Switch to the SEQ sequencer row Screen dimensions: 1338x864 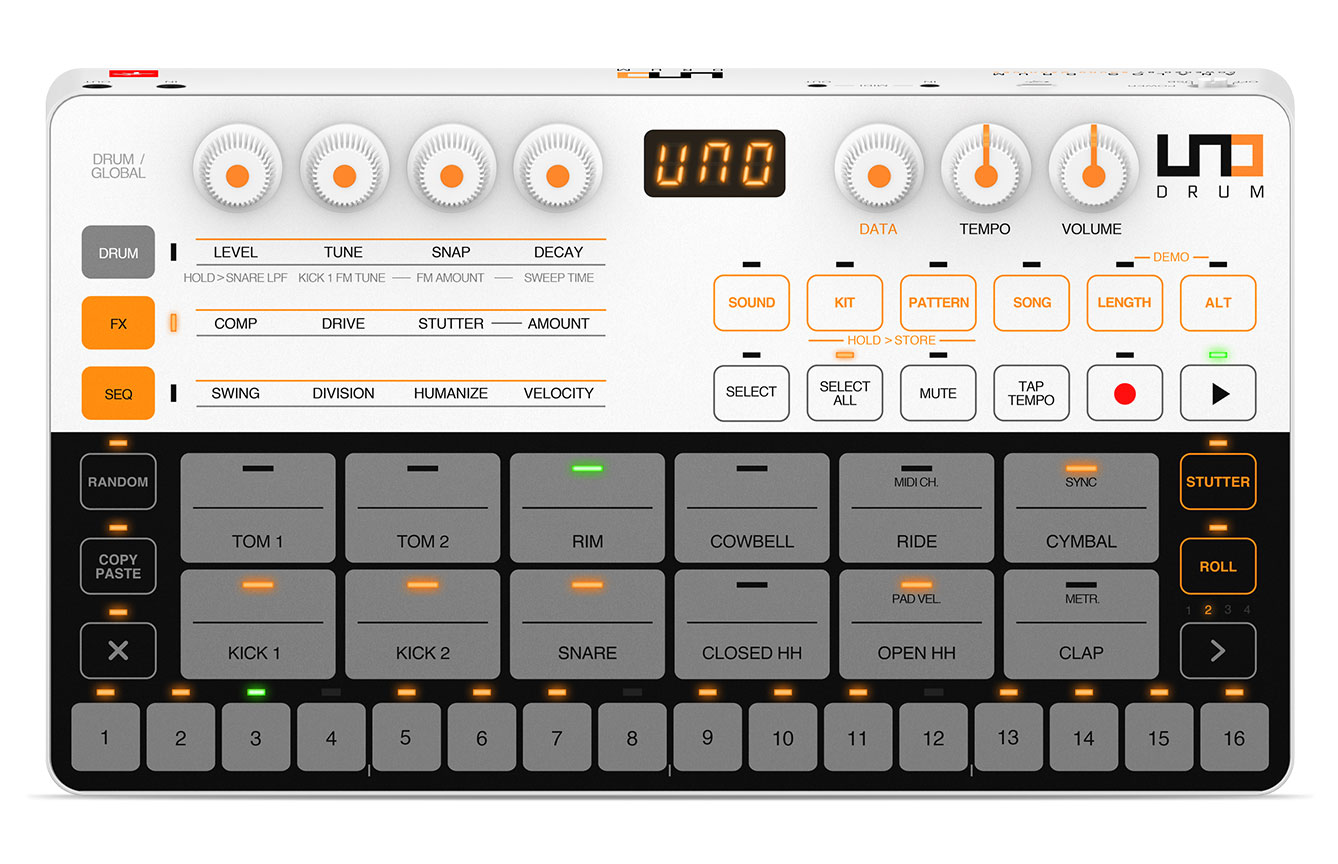[117, 393]
